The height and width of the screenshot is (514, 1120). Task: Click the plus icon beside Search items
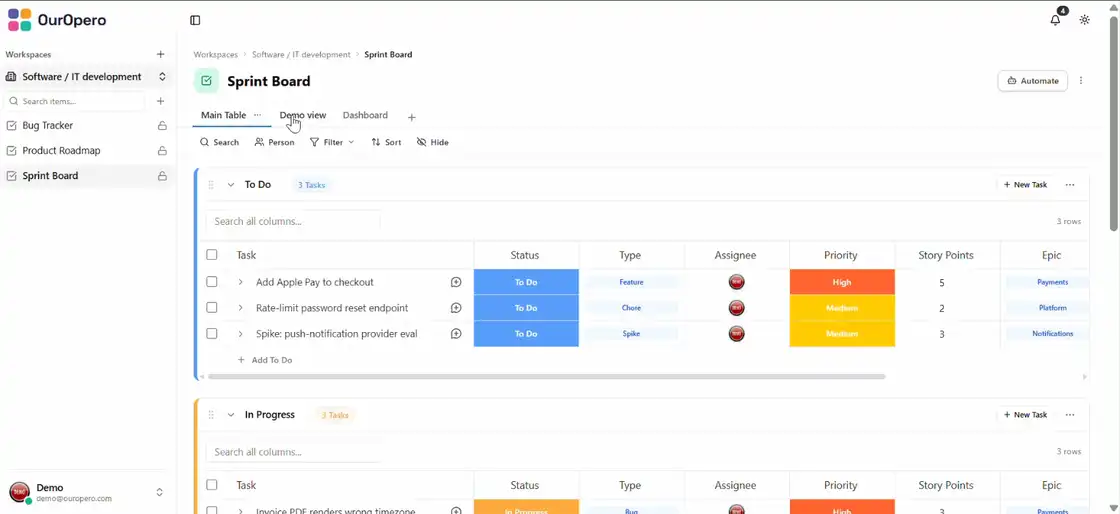161,101
